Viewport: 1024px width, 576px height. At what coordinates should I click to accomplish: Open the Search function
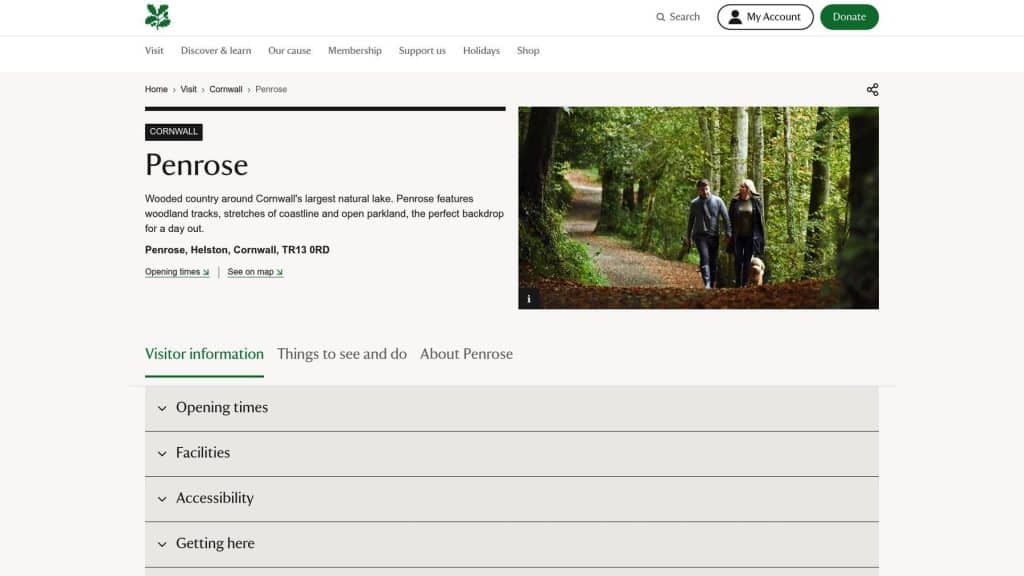pos(677,17)
